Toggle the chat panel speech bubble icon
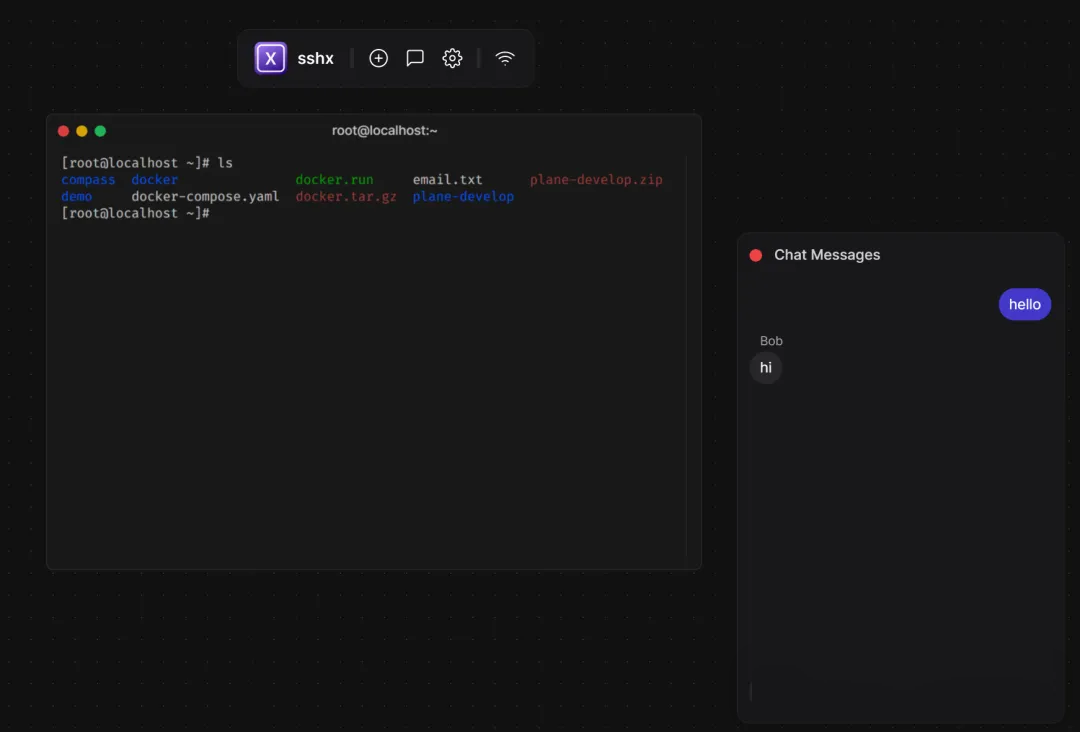 pos(415,58)
